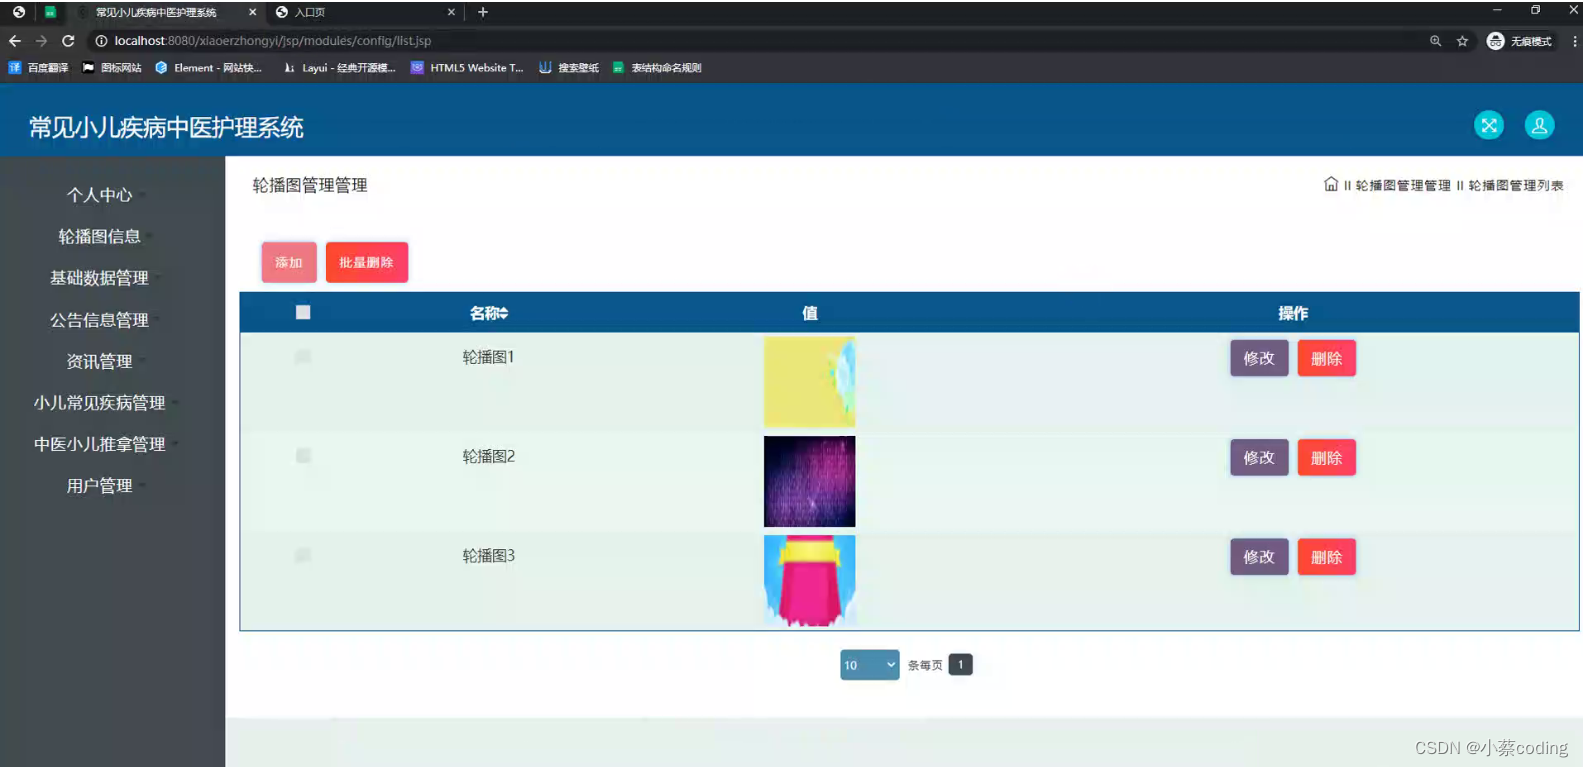Click 修改 for 轮播图3
The width and height of the screenshot is (1583, 767).
tap(1259, 557)
